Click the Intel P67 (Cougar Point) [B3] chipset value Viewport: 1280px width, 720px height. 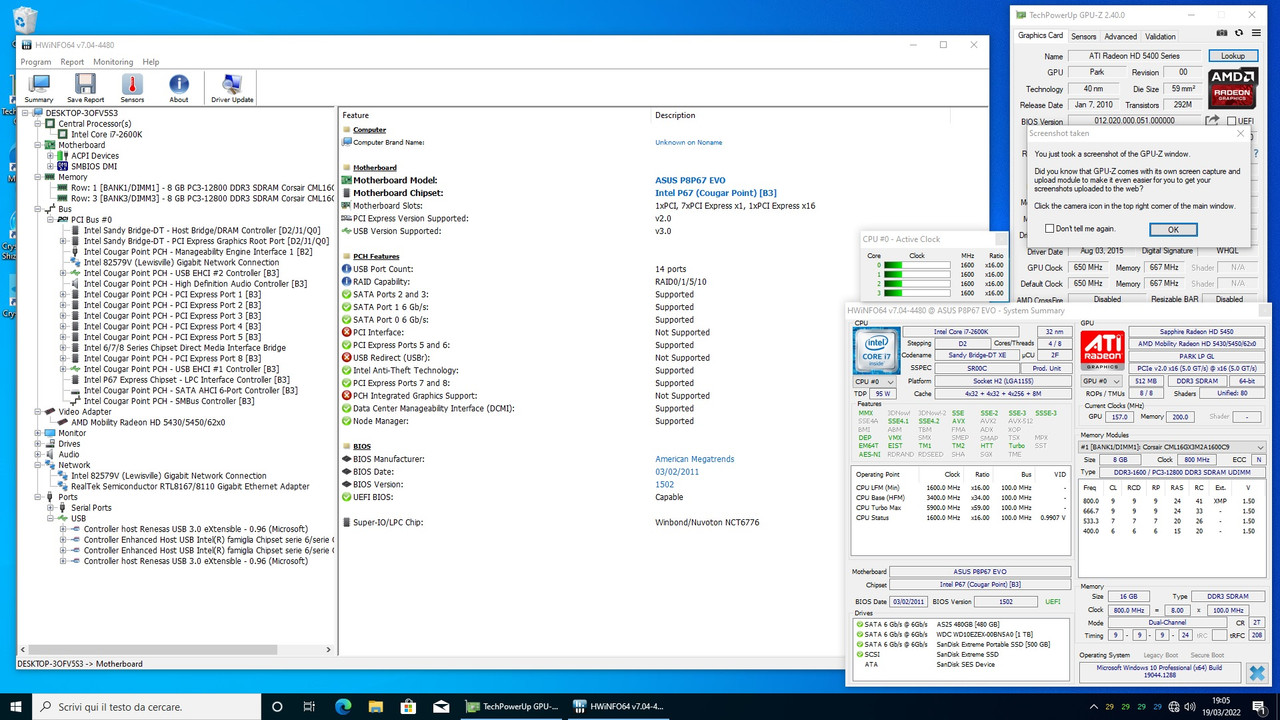716,193
